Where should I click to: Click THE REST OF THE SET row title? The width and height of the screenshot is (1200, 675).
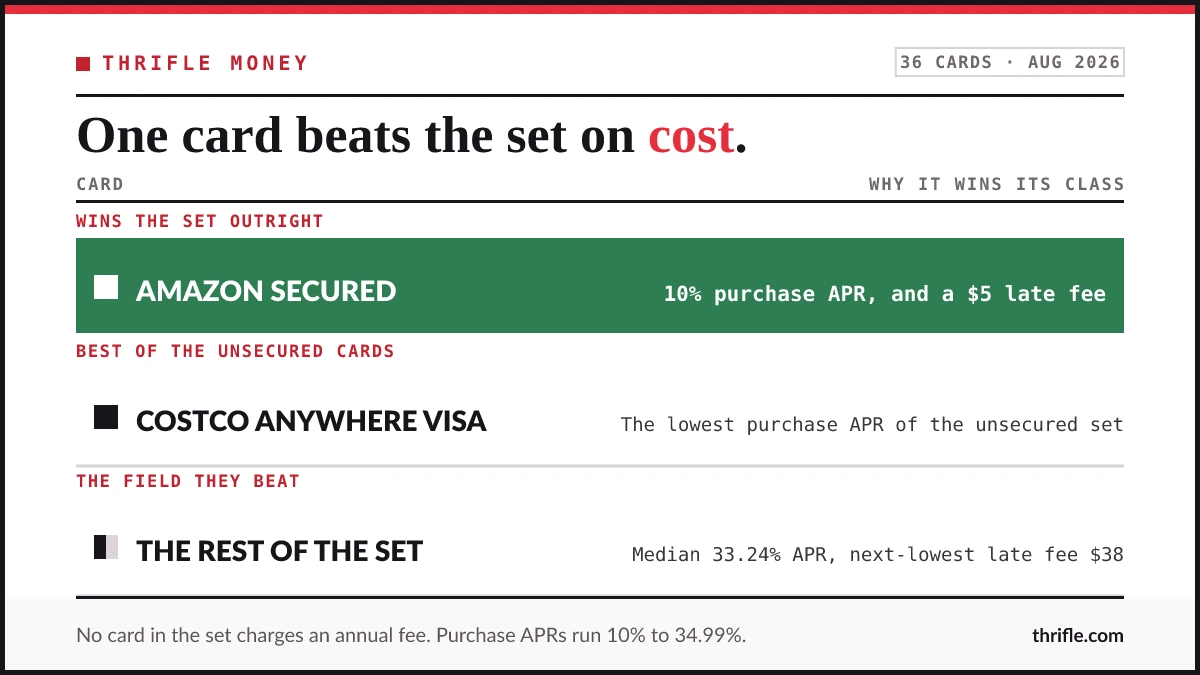tap(280, 551)
